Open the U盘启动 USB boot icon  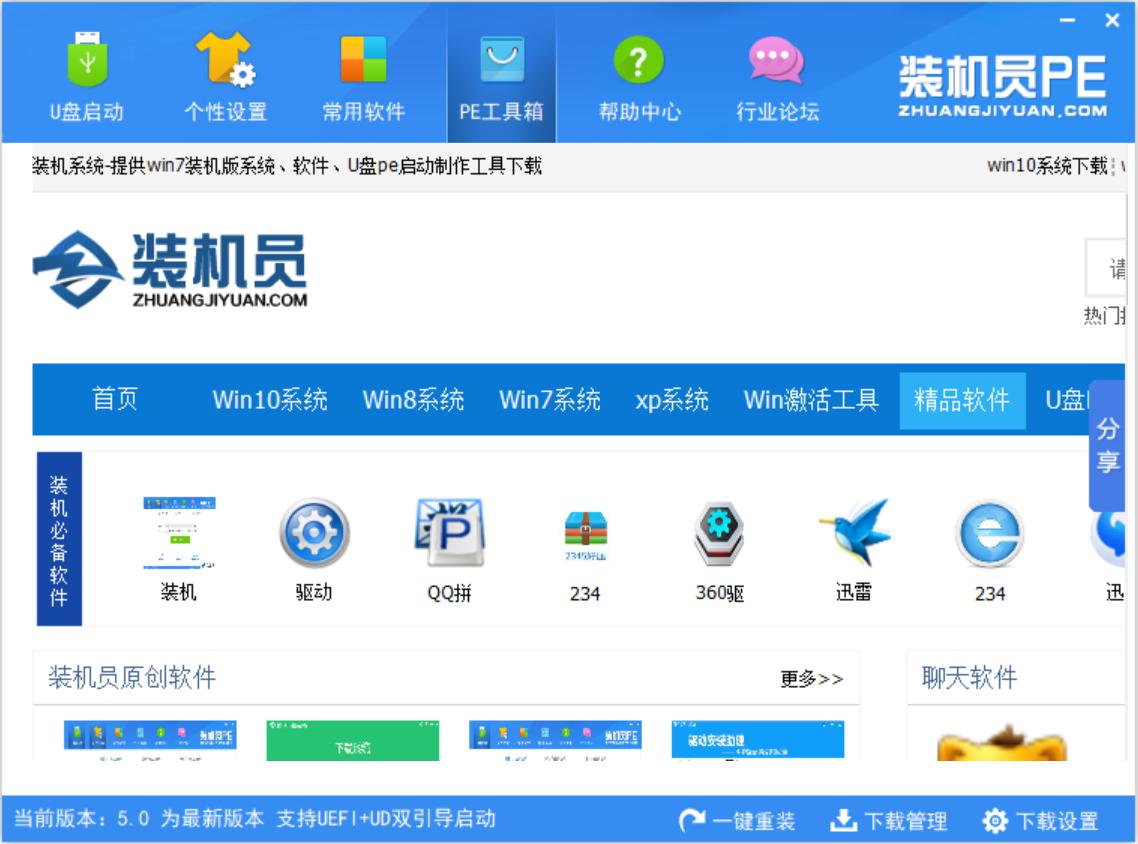[86, 60]
